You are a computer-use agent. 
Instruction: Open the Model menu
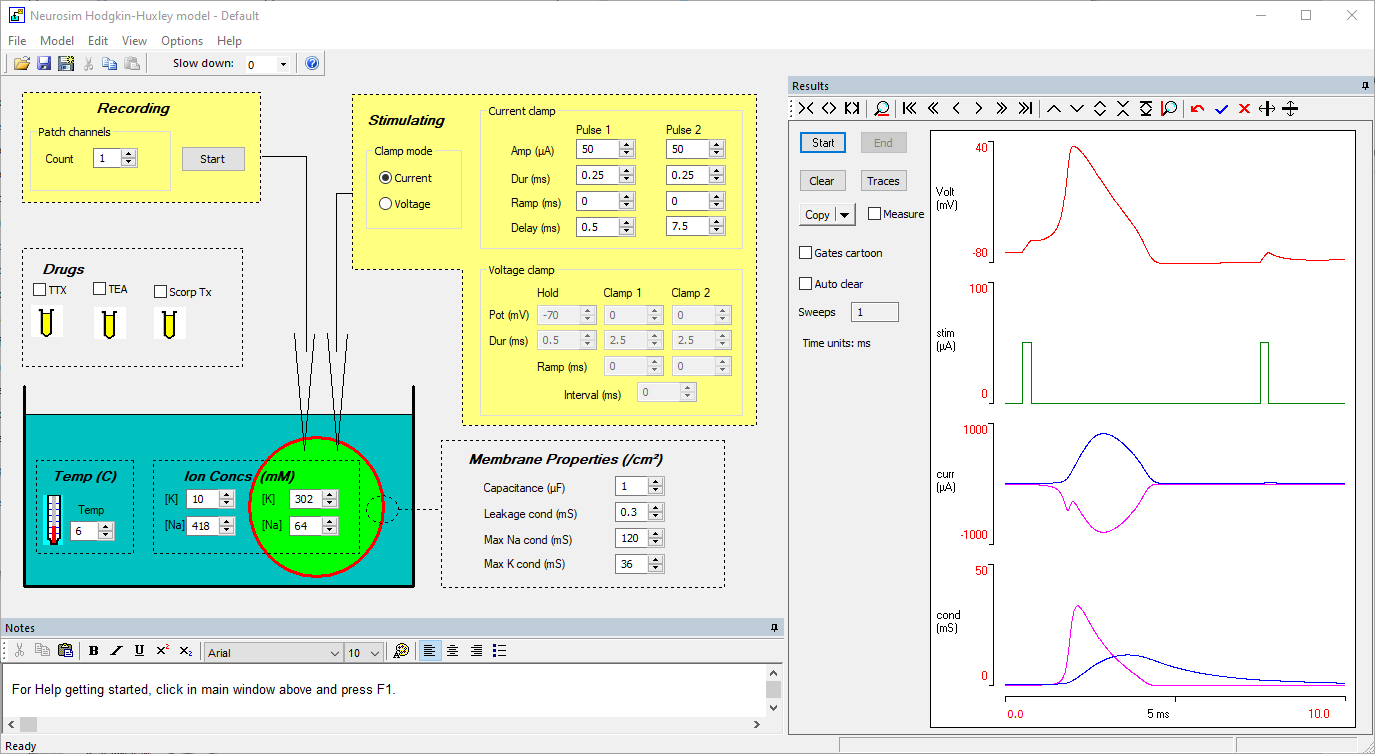click(x=57, y=41)
